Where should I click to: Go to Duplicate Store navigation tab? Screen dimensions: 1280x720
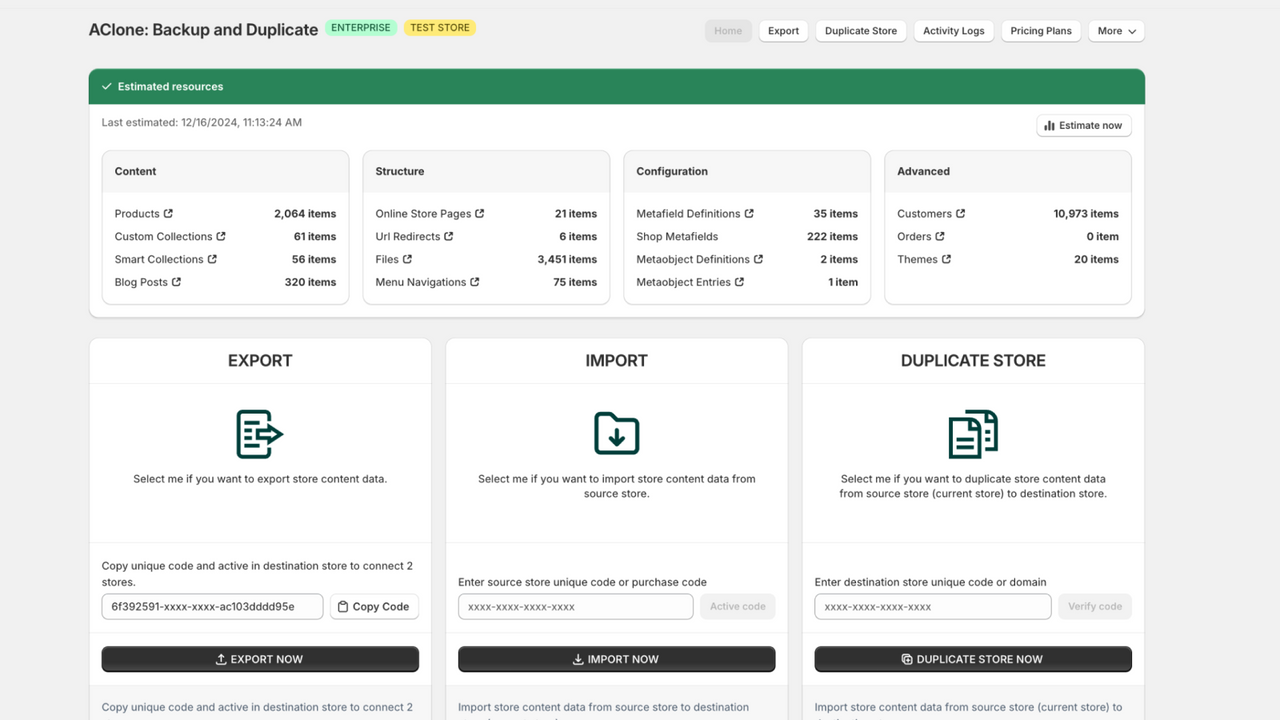tap(861, 31)
